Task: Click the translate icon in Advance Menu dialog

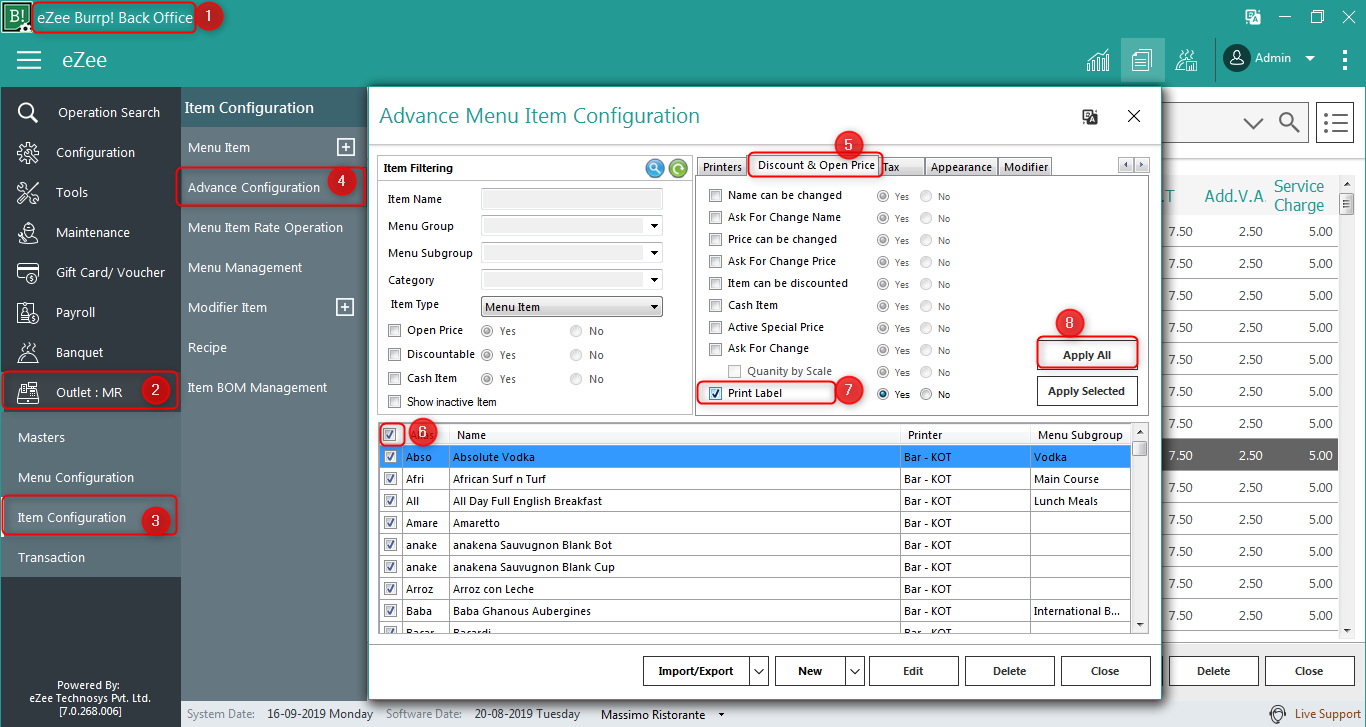Action: 1090,117
